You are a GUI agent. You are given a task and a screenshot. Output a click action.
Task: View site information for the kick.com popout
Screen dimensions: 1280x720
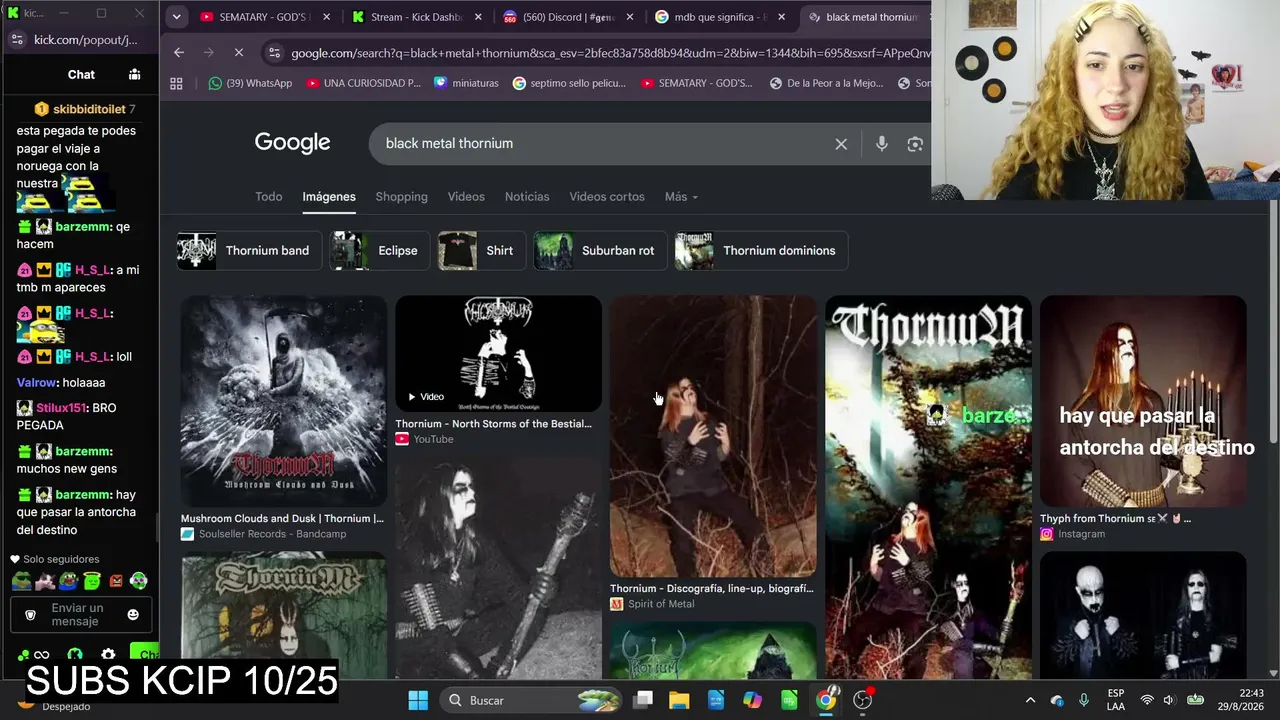click(17, 39)
